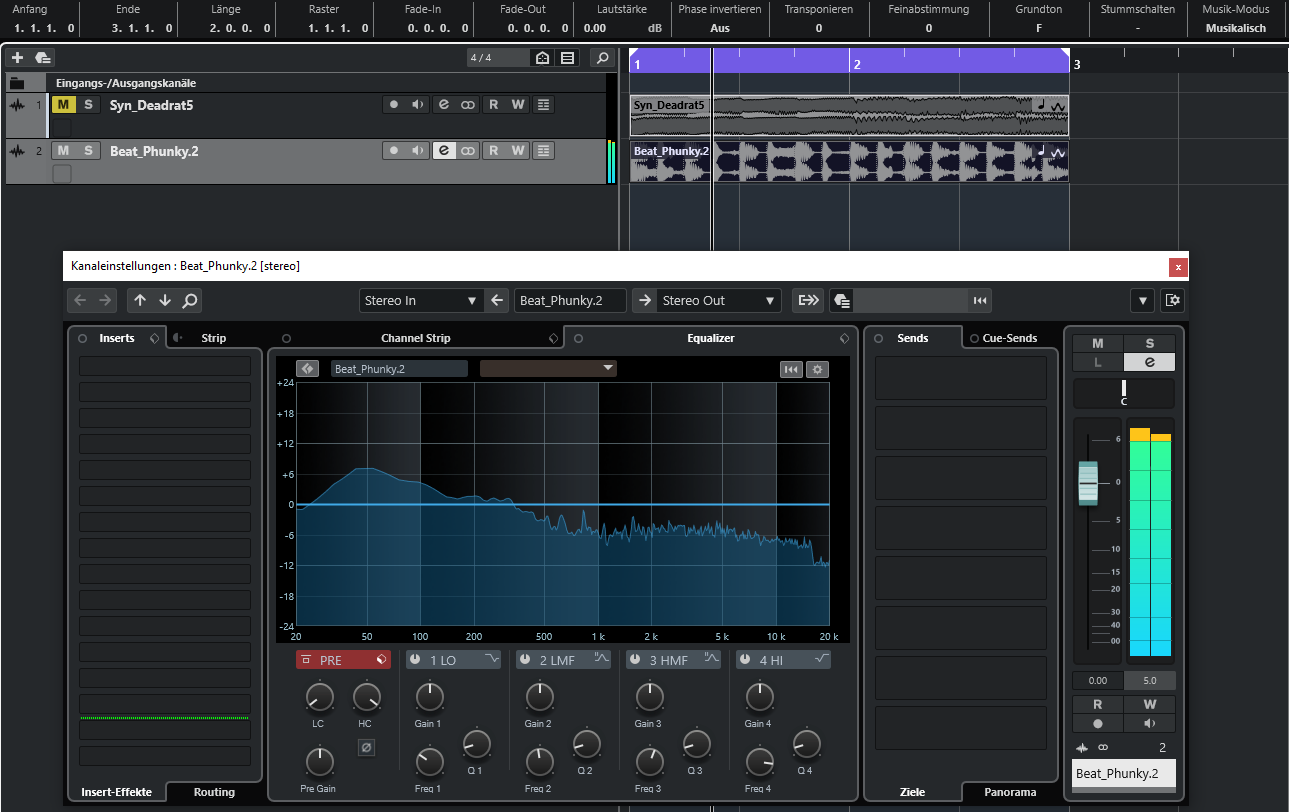Reset the equalizer using the reset icon
This screenshot has width=1289, height=812.
(x=791, y=369)
